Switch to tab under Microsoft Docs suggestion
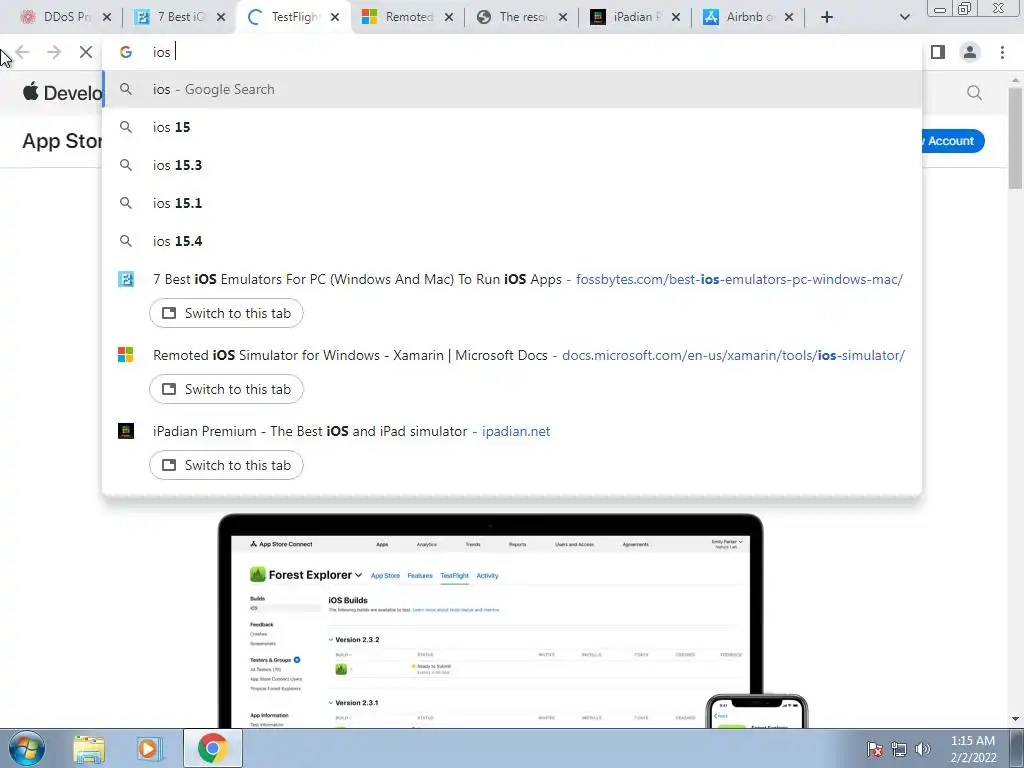Viewport: 1024px width, 768px height. (226, 389)
